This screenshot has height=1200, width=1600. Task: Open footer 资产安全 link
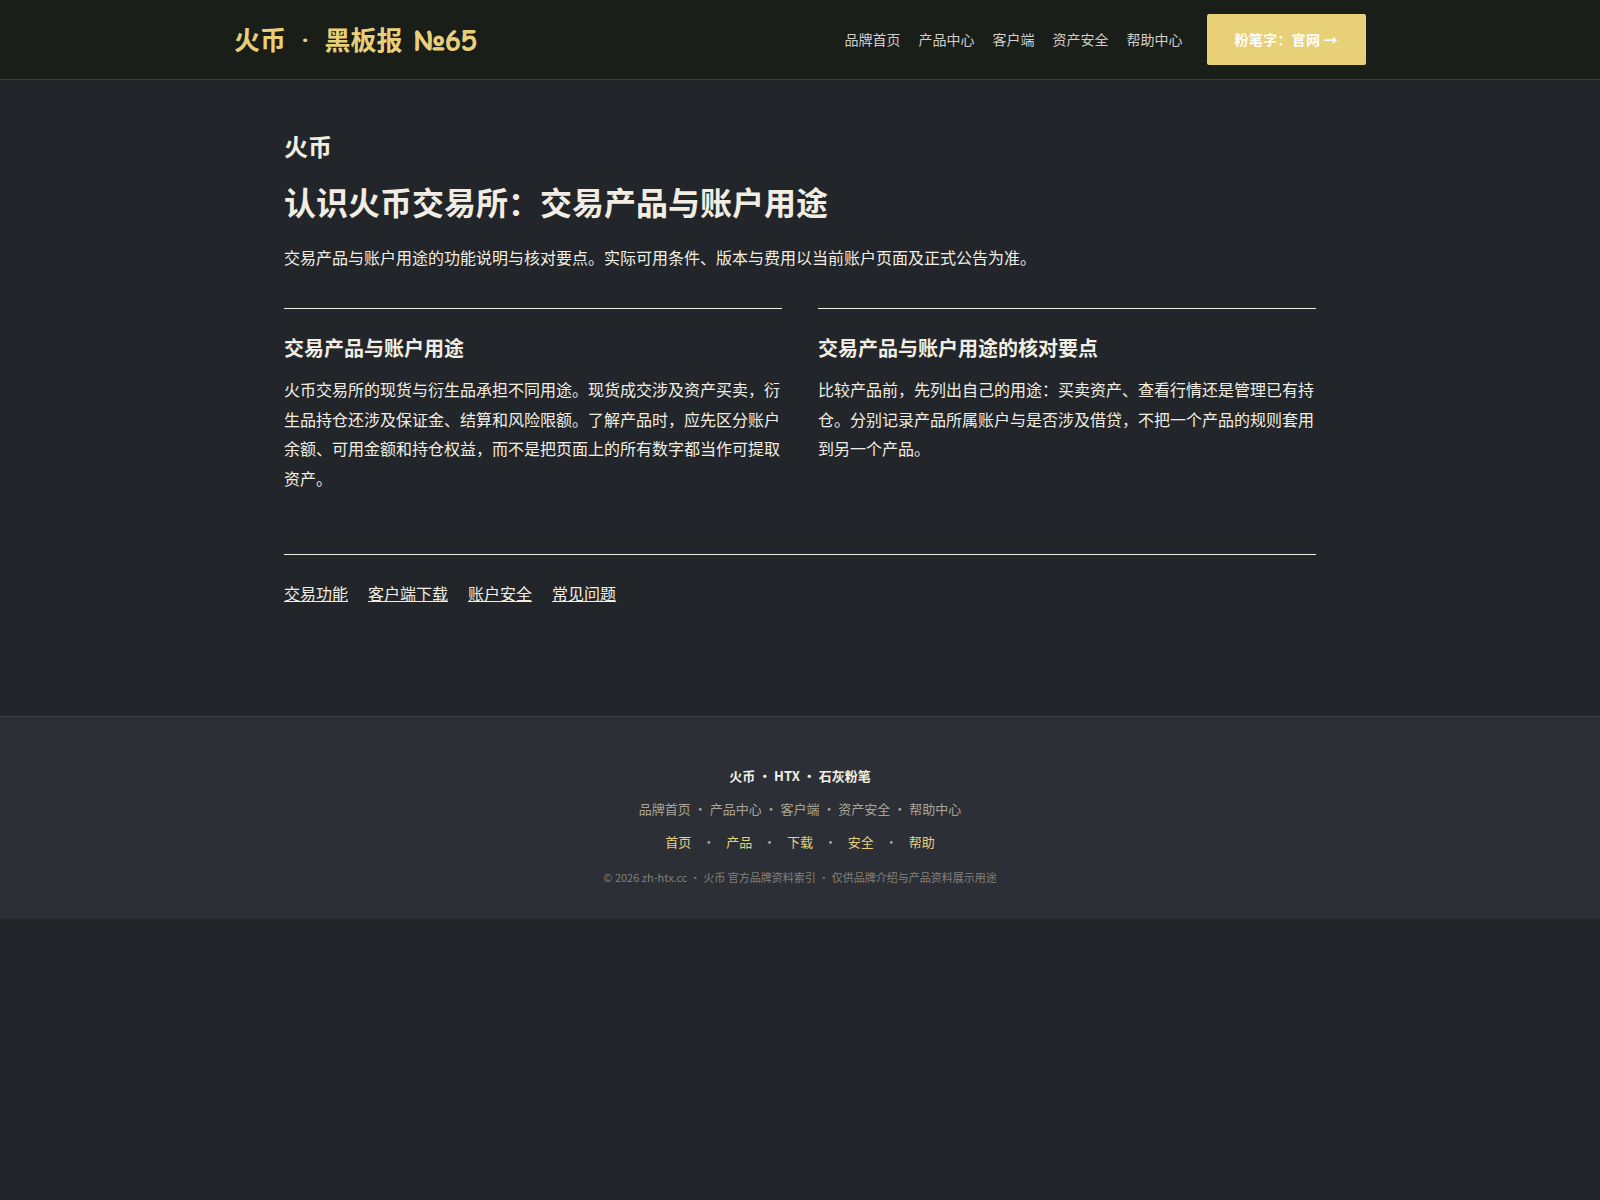tap(864, 810)
